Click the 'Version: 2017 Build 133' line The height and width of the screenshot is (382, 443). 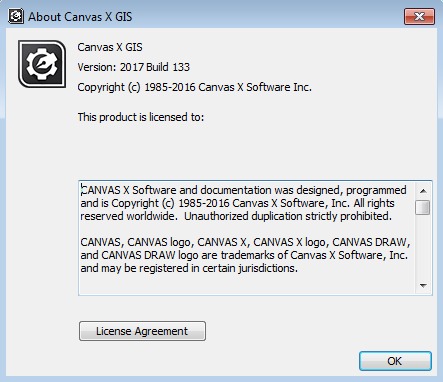pos(134,67)
